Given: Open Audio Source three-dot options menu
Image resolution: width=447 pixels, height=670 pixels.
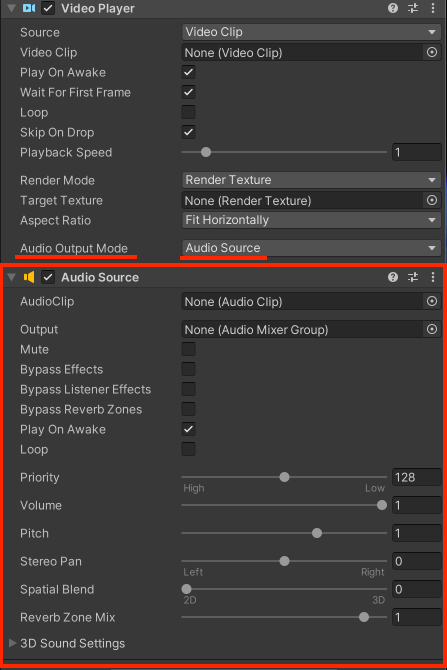Looking at the screenshot, I should point(433,277).
